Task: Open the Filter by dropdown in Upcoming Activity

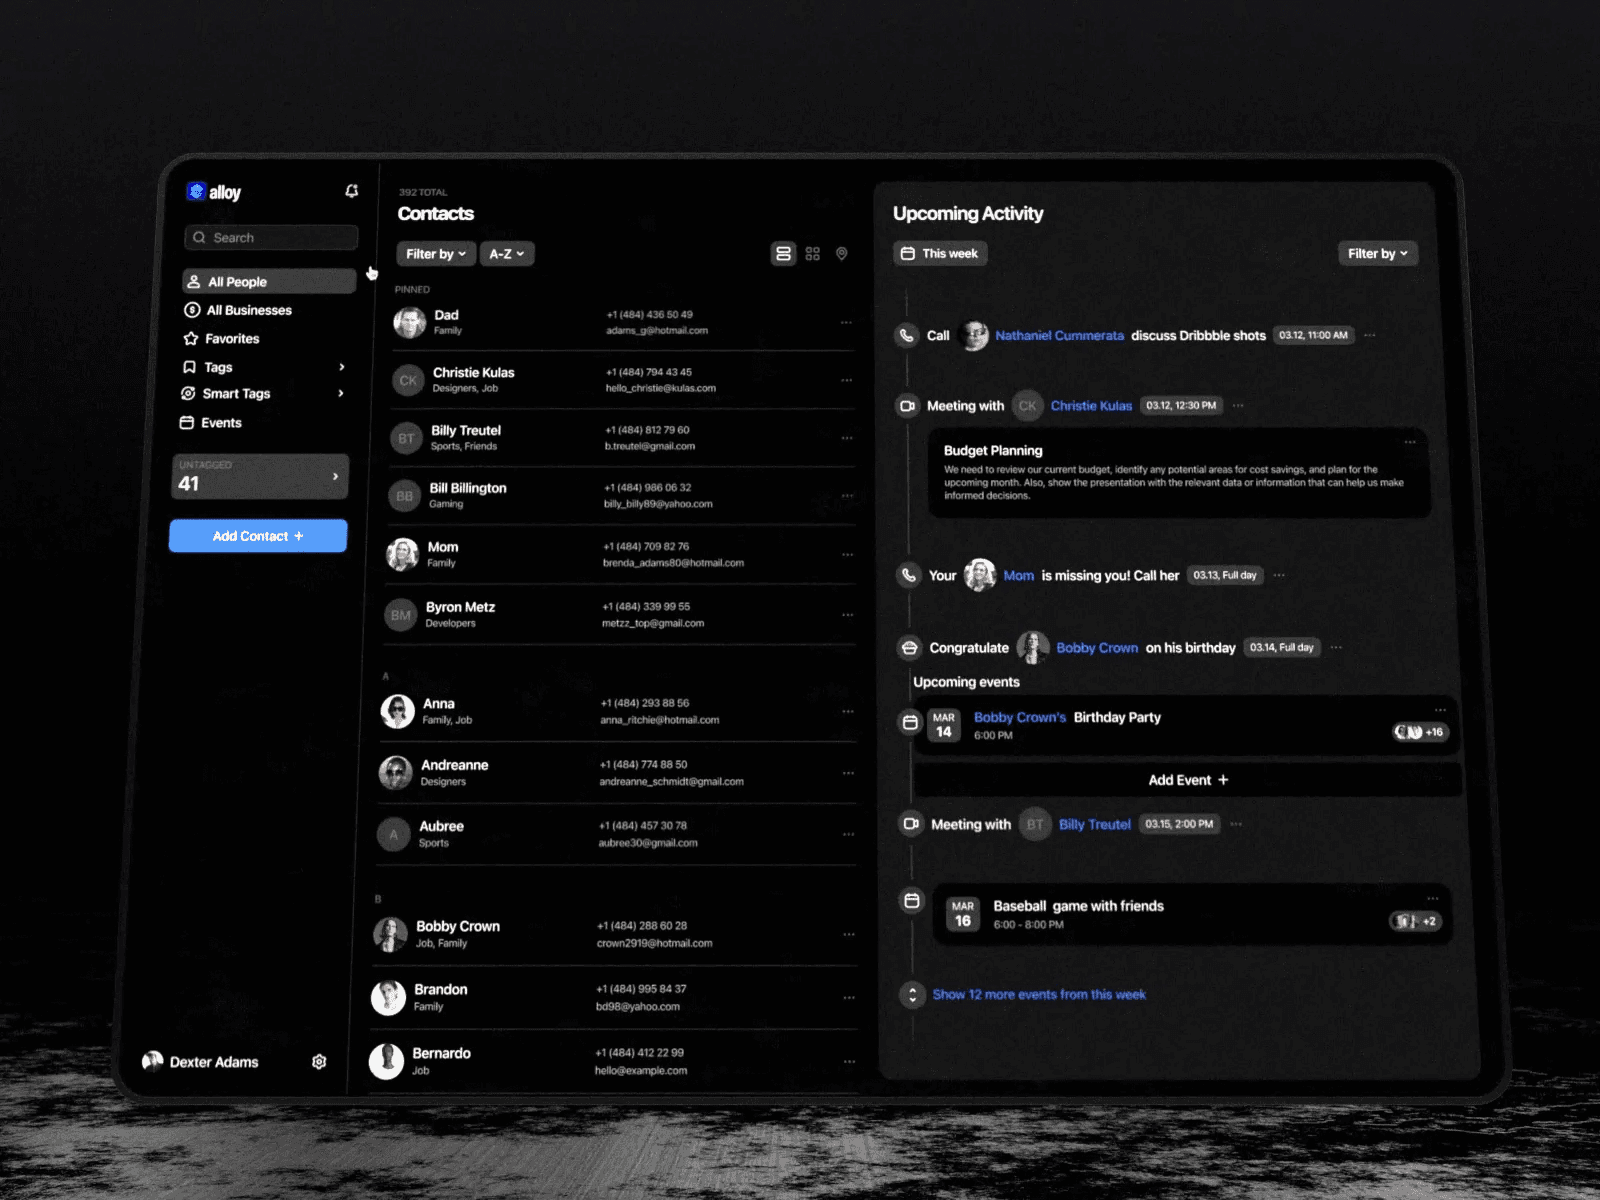Action: pos(1377,253)
